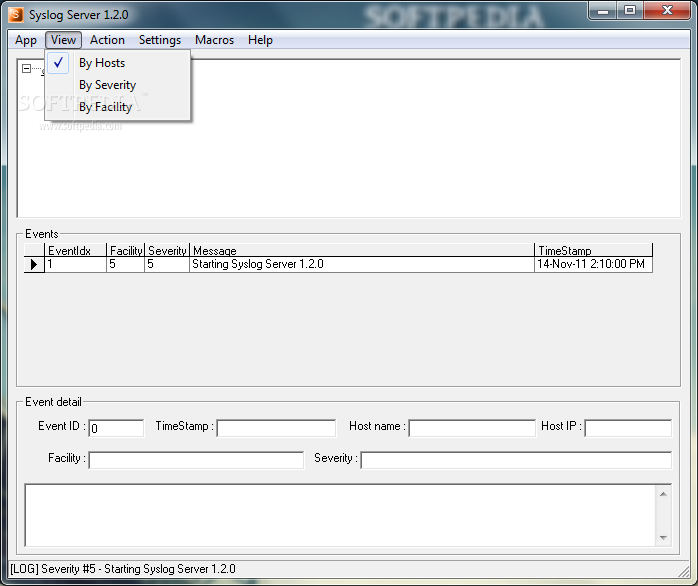Focus the Severity detail field
Image resolution: width=698 pixels, height=586 pixels.
(516, 460)
